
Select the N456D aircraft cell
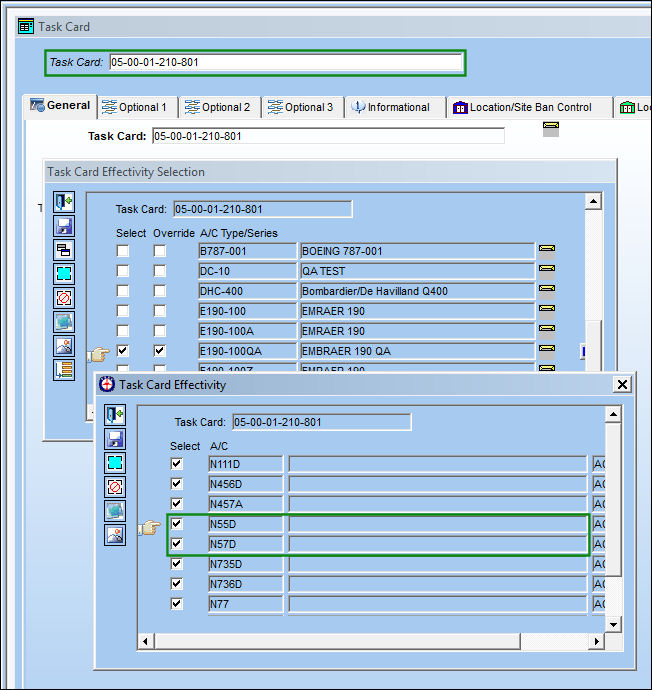[245, 484]
